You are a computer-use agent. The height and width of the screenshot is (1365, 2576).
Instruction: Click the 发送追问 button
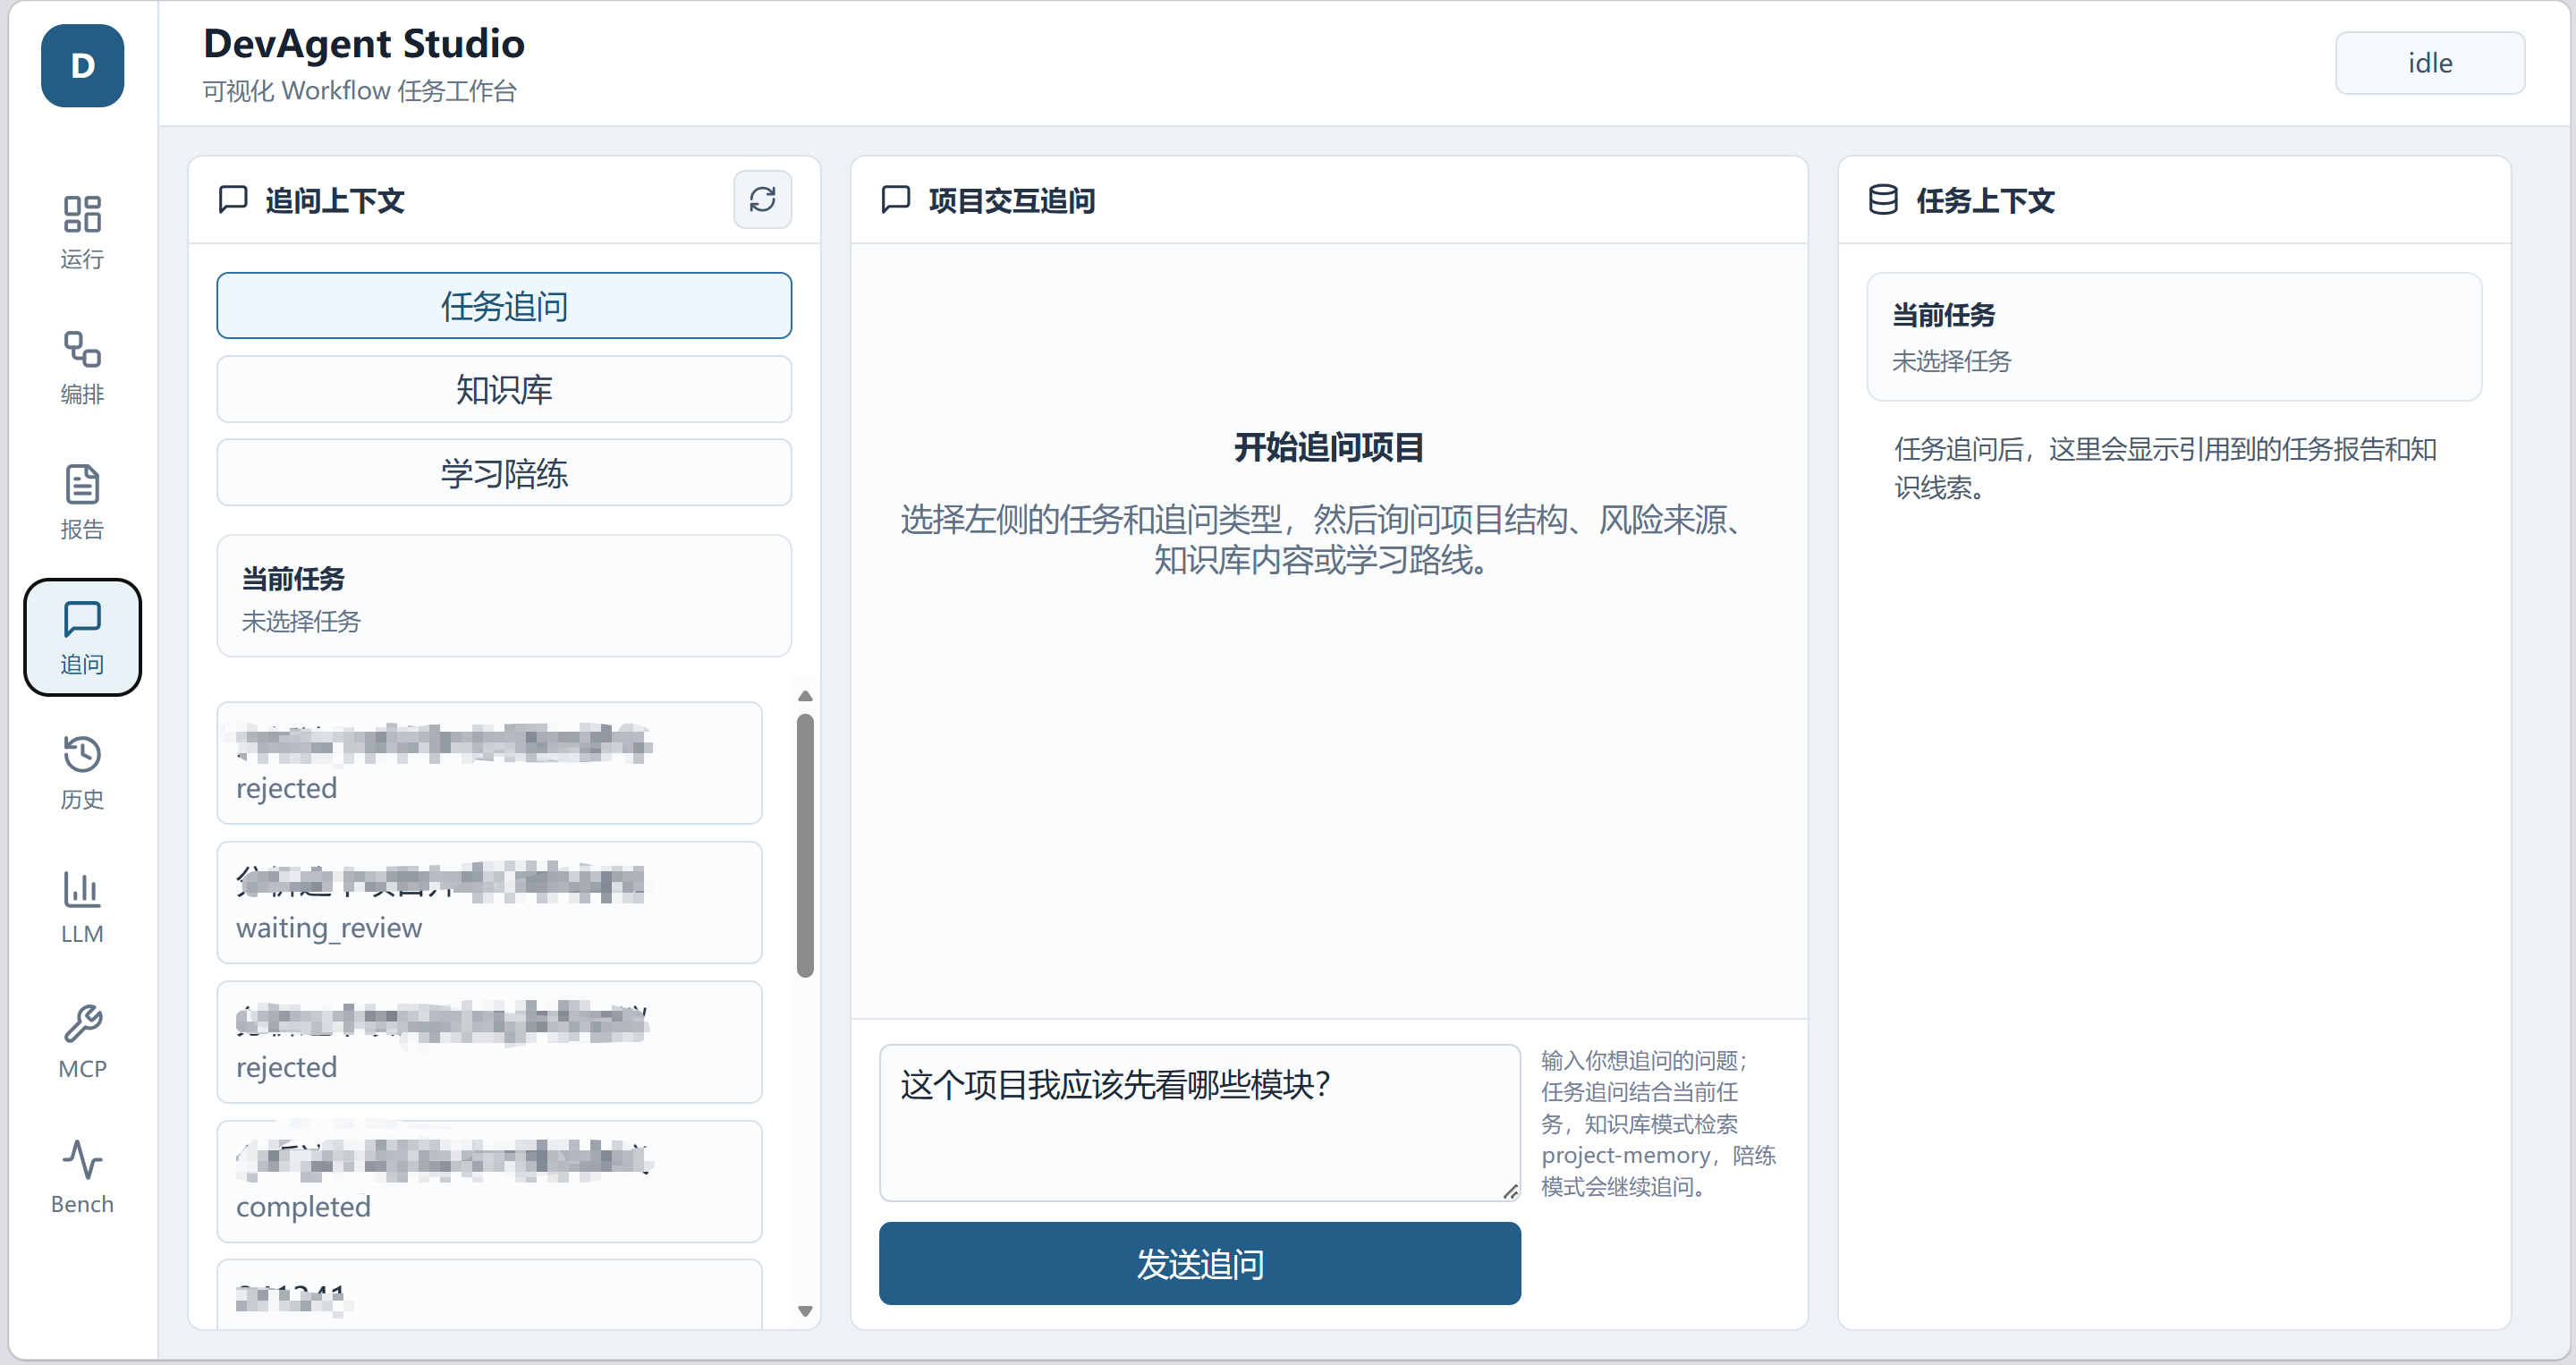point(1199,1263)
